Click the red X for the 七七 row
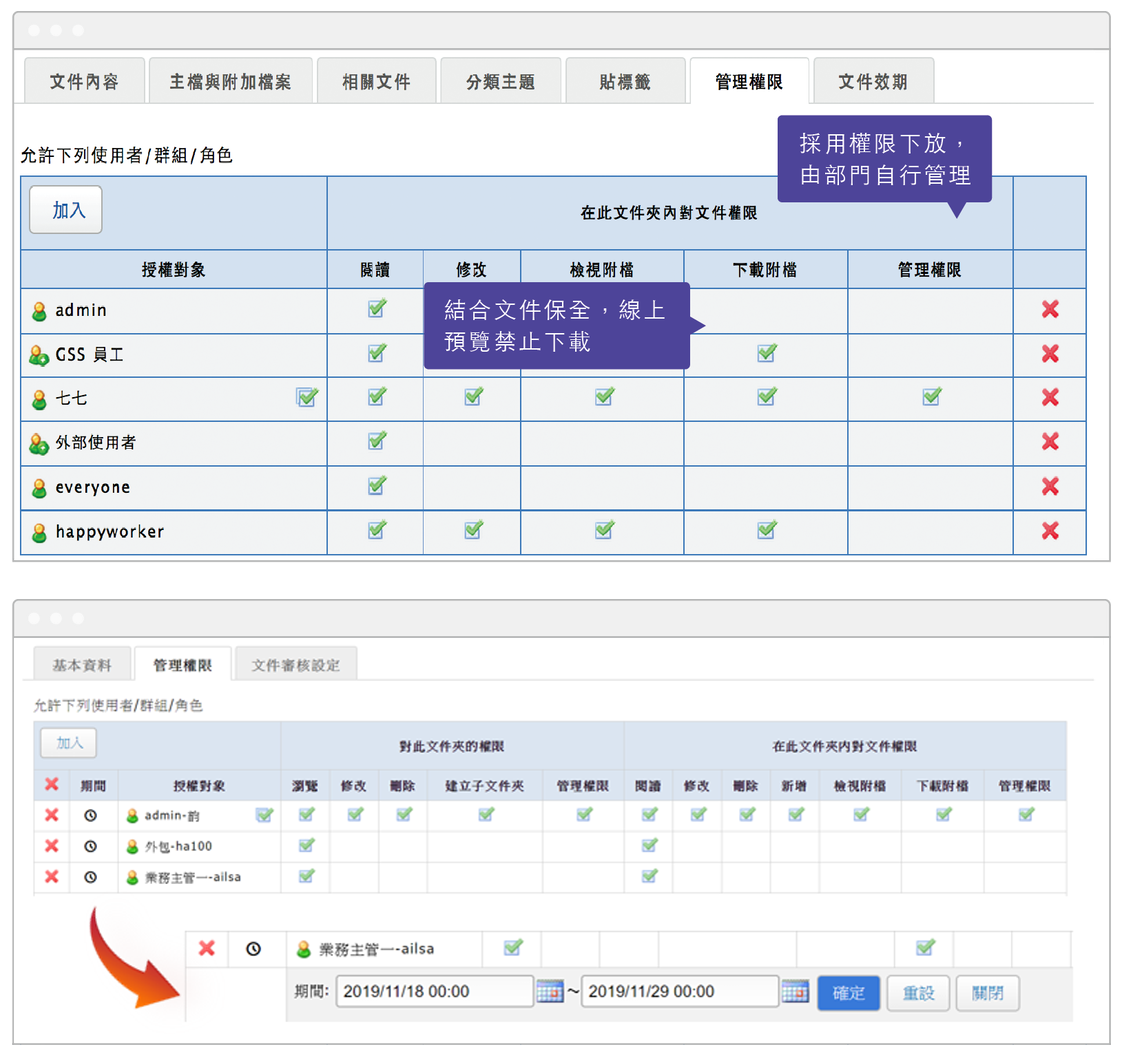1123x1062 pixels. tap(1050, 397)
